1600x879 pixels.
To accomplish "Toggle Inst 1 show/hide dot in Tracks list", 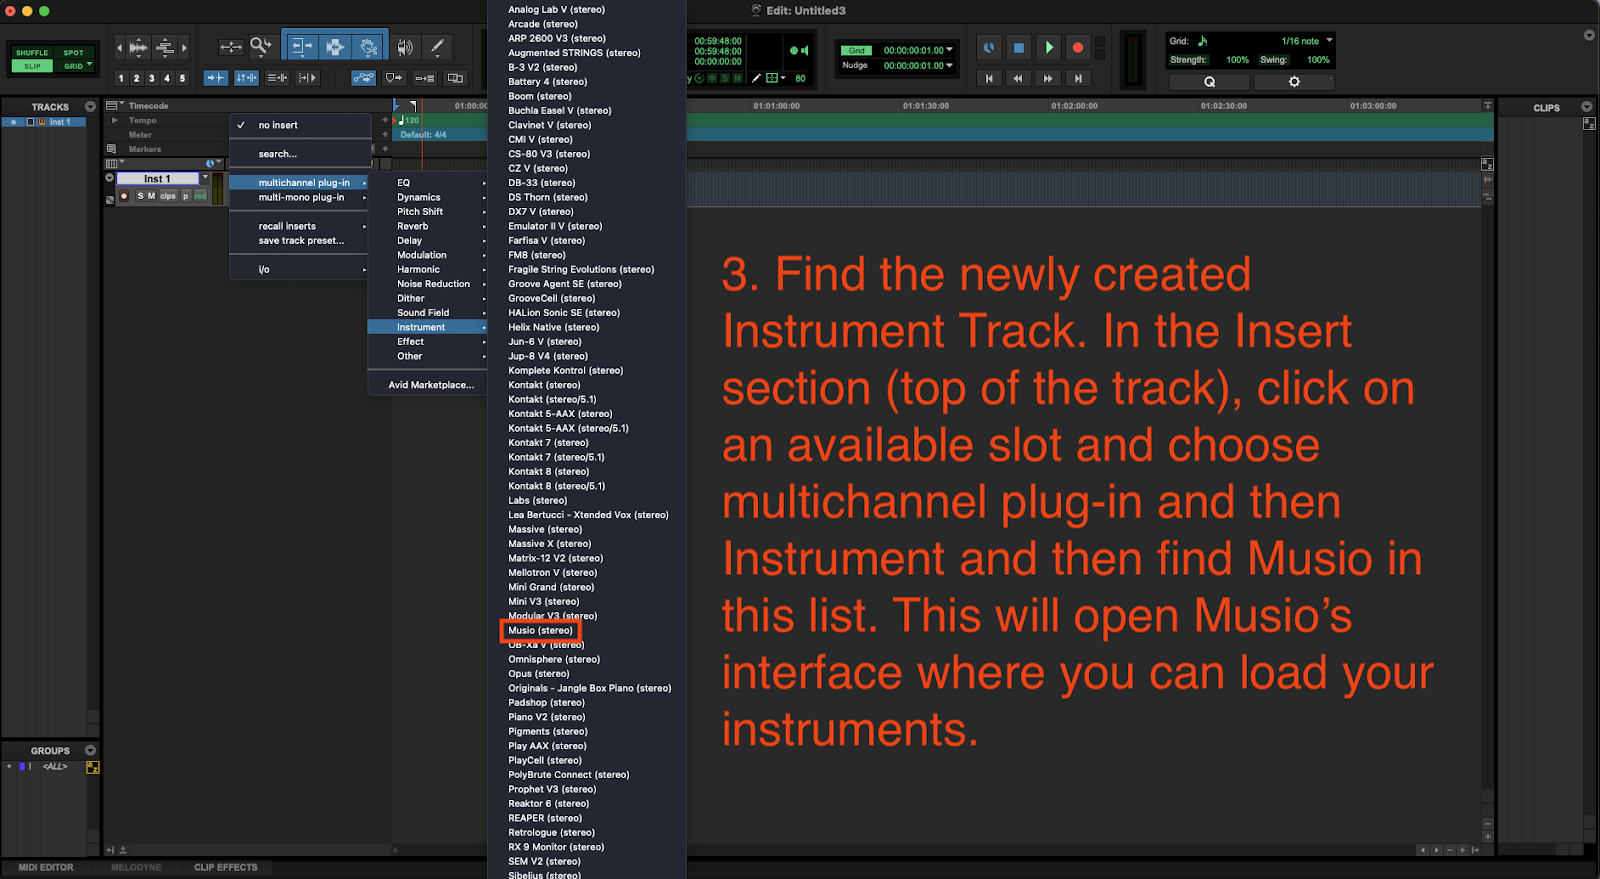I will (x=13, y=122).
